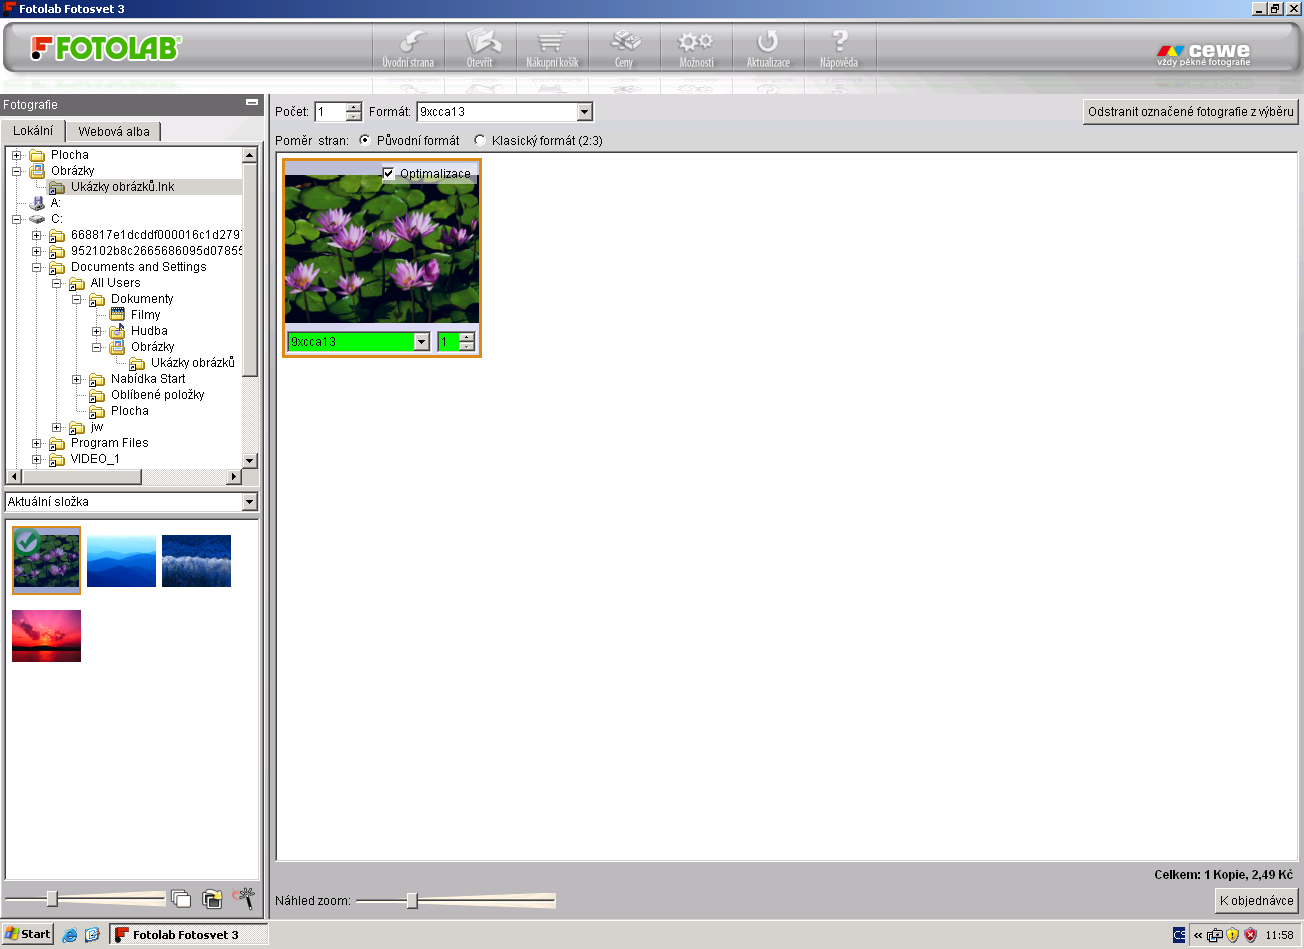Select Původní formát radio button
The height and width of the screenshot is (949, 1304).
[365, 141]
